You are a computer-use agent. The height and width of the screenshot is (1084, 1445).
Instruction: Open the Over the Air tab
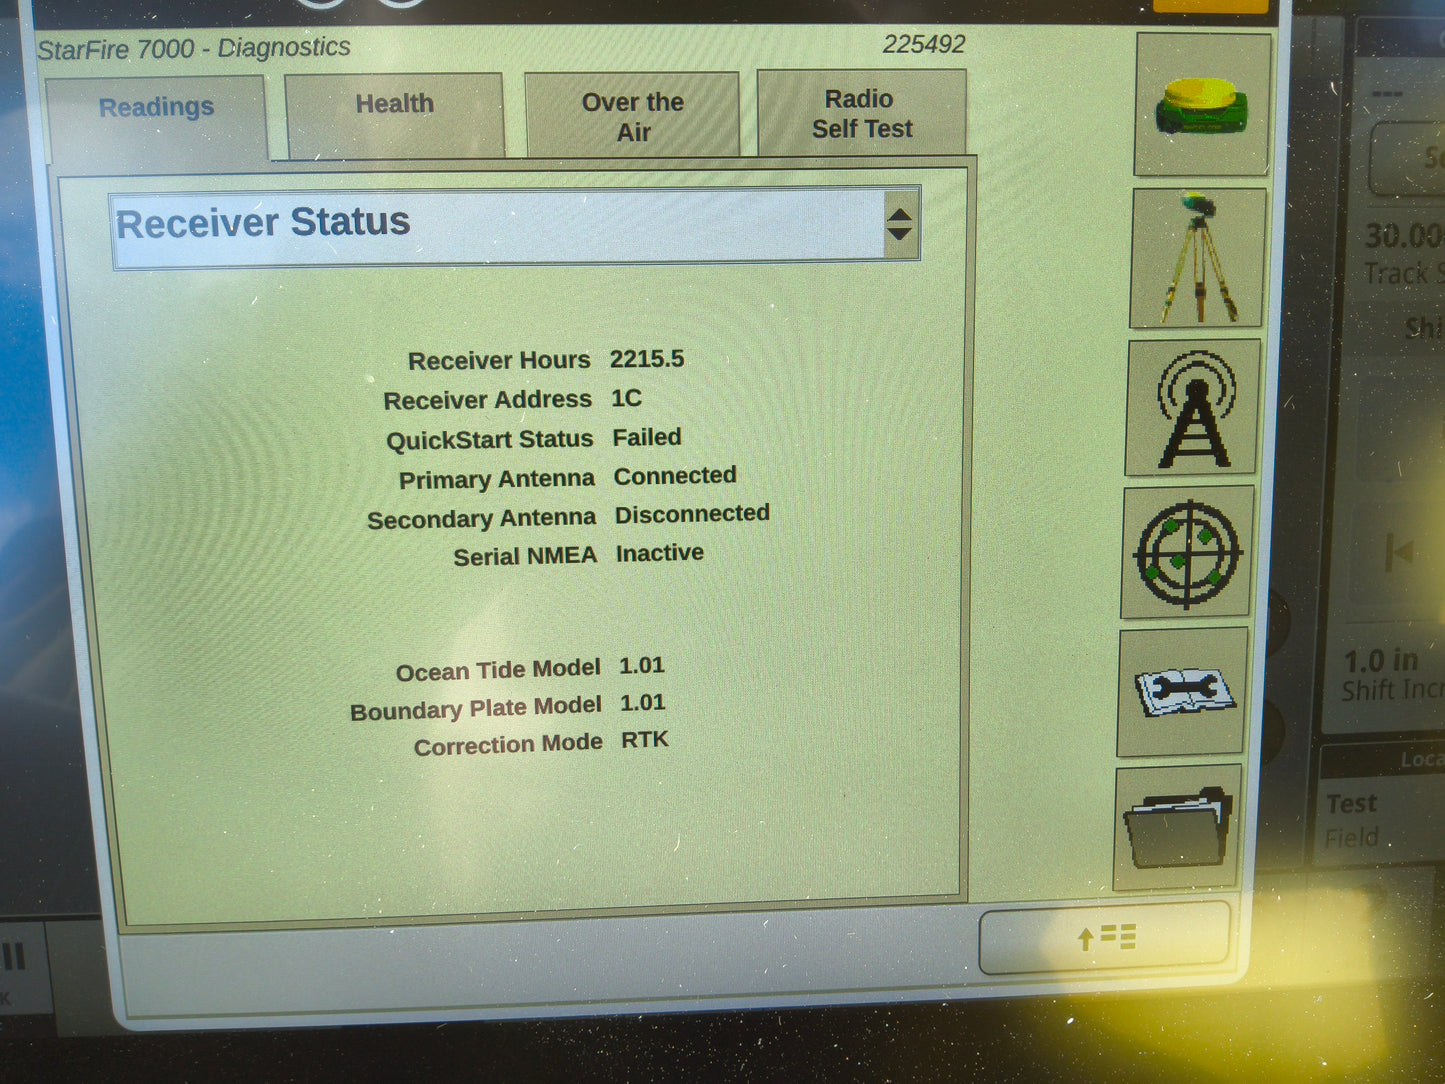[632, 114]
